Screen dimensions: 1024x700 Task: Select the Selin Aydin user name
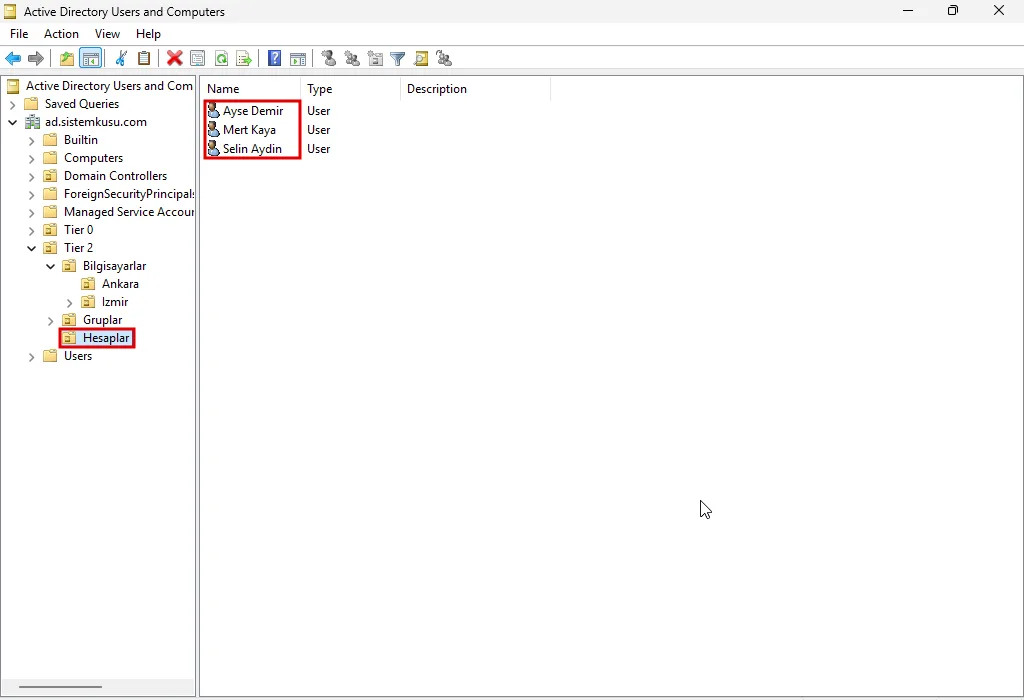pos(252,148)
